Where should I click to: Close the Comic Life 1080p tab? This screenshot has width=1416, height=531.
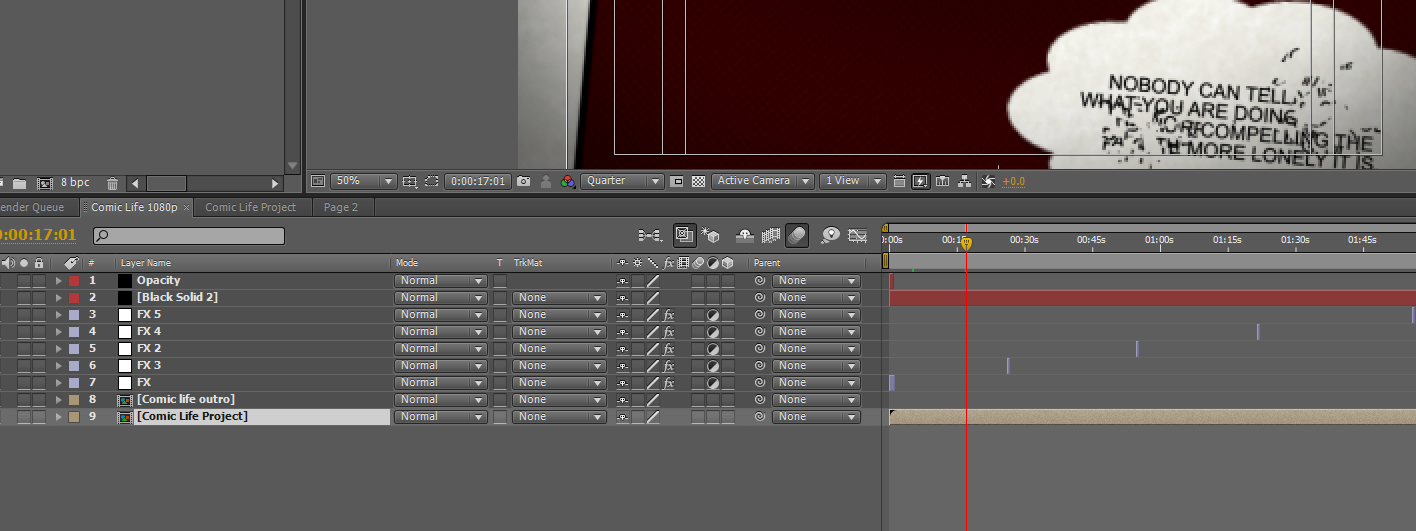[x=187, y=208]
